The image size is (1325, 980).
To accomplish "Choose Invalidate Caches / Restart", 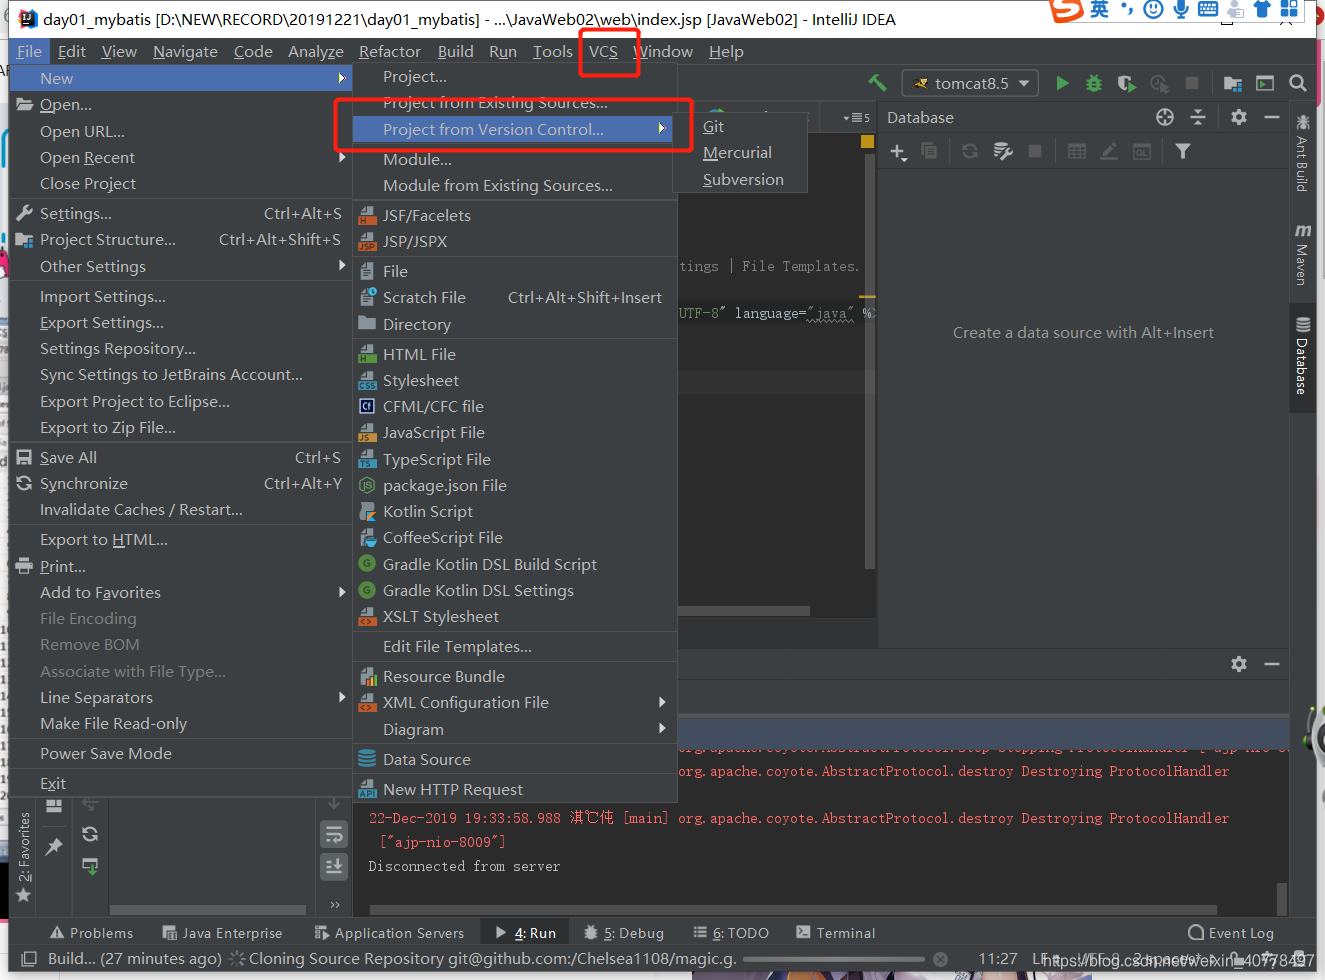I will point(181,509).
